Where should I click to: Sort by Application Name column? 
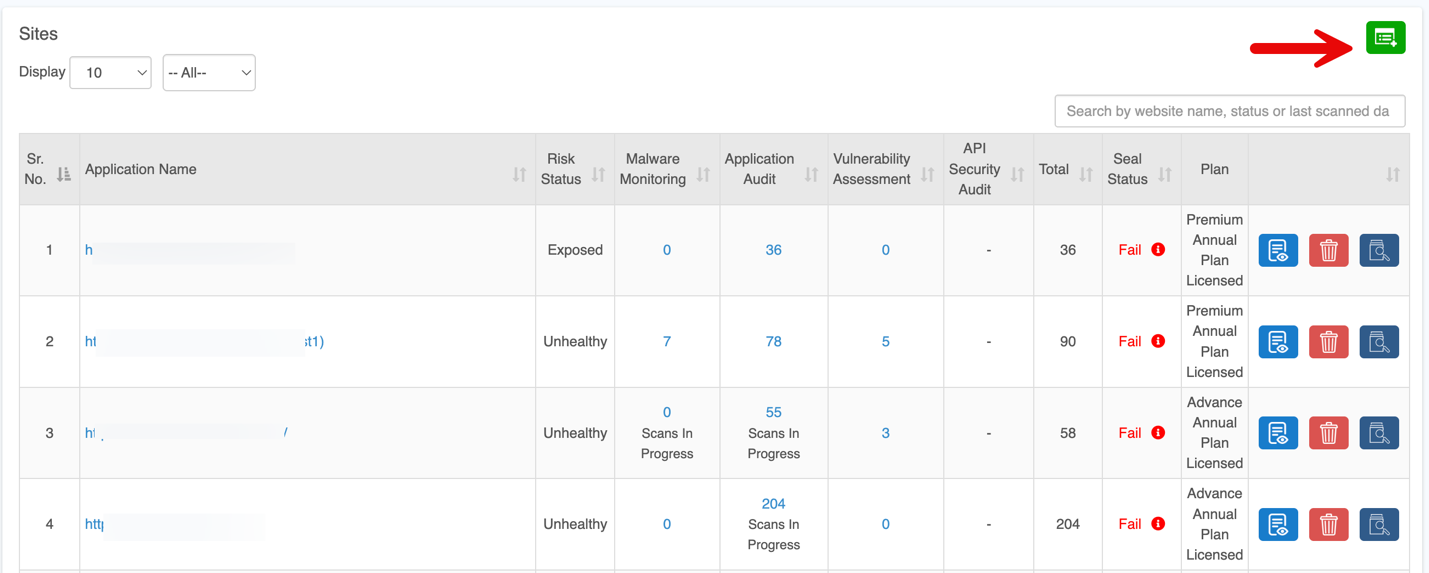coord(519,175)
